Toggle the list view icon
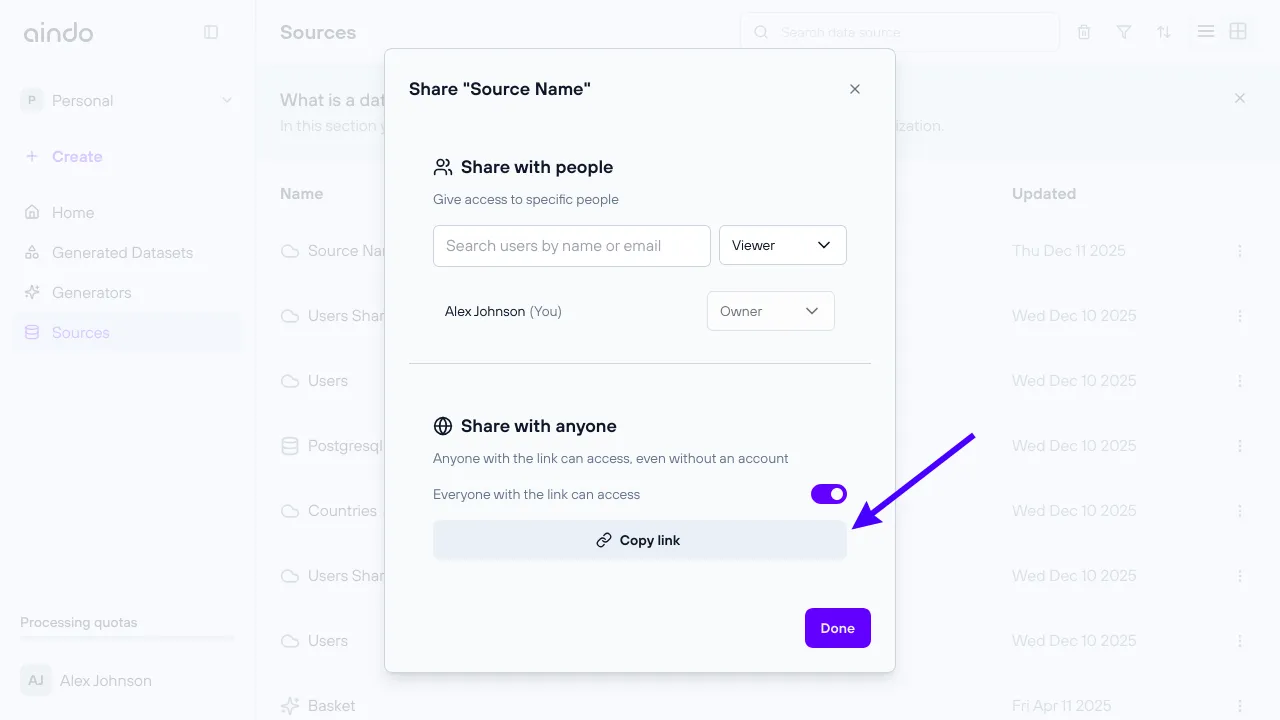The width and height of the screenshot is (1280, 720). pos(1205,31)
